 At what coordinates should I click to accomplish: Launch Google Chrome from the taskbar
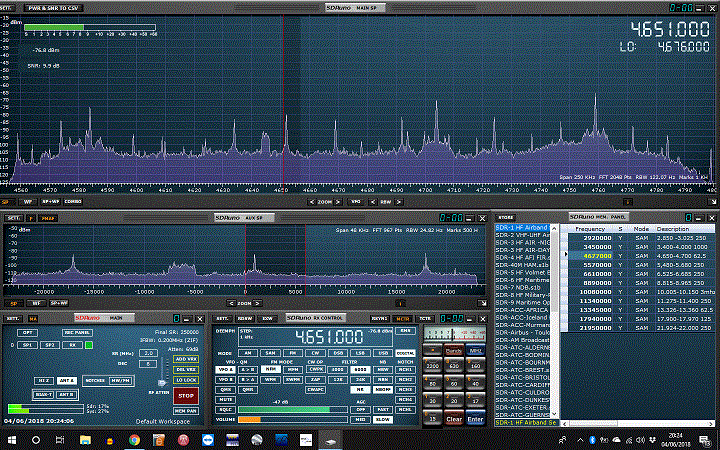pyautogui.click(x=134, y=440)
